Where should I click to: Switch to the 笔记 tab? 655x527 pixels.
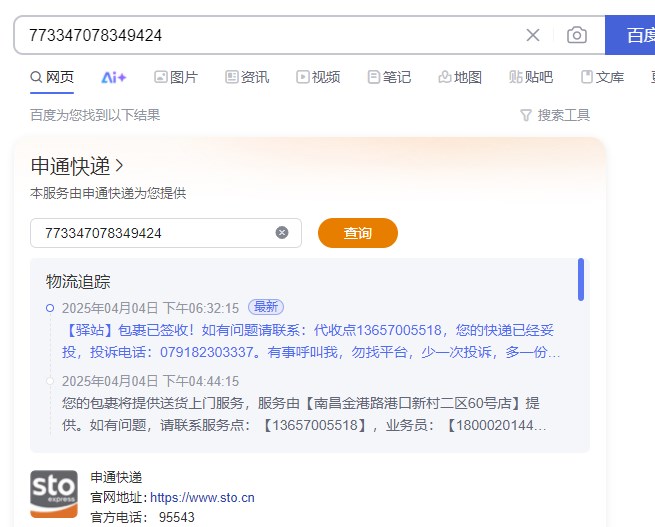(389, 77)
